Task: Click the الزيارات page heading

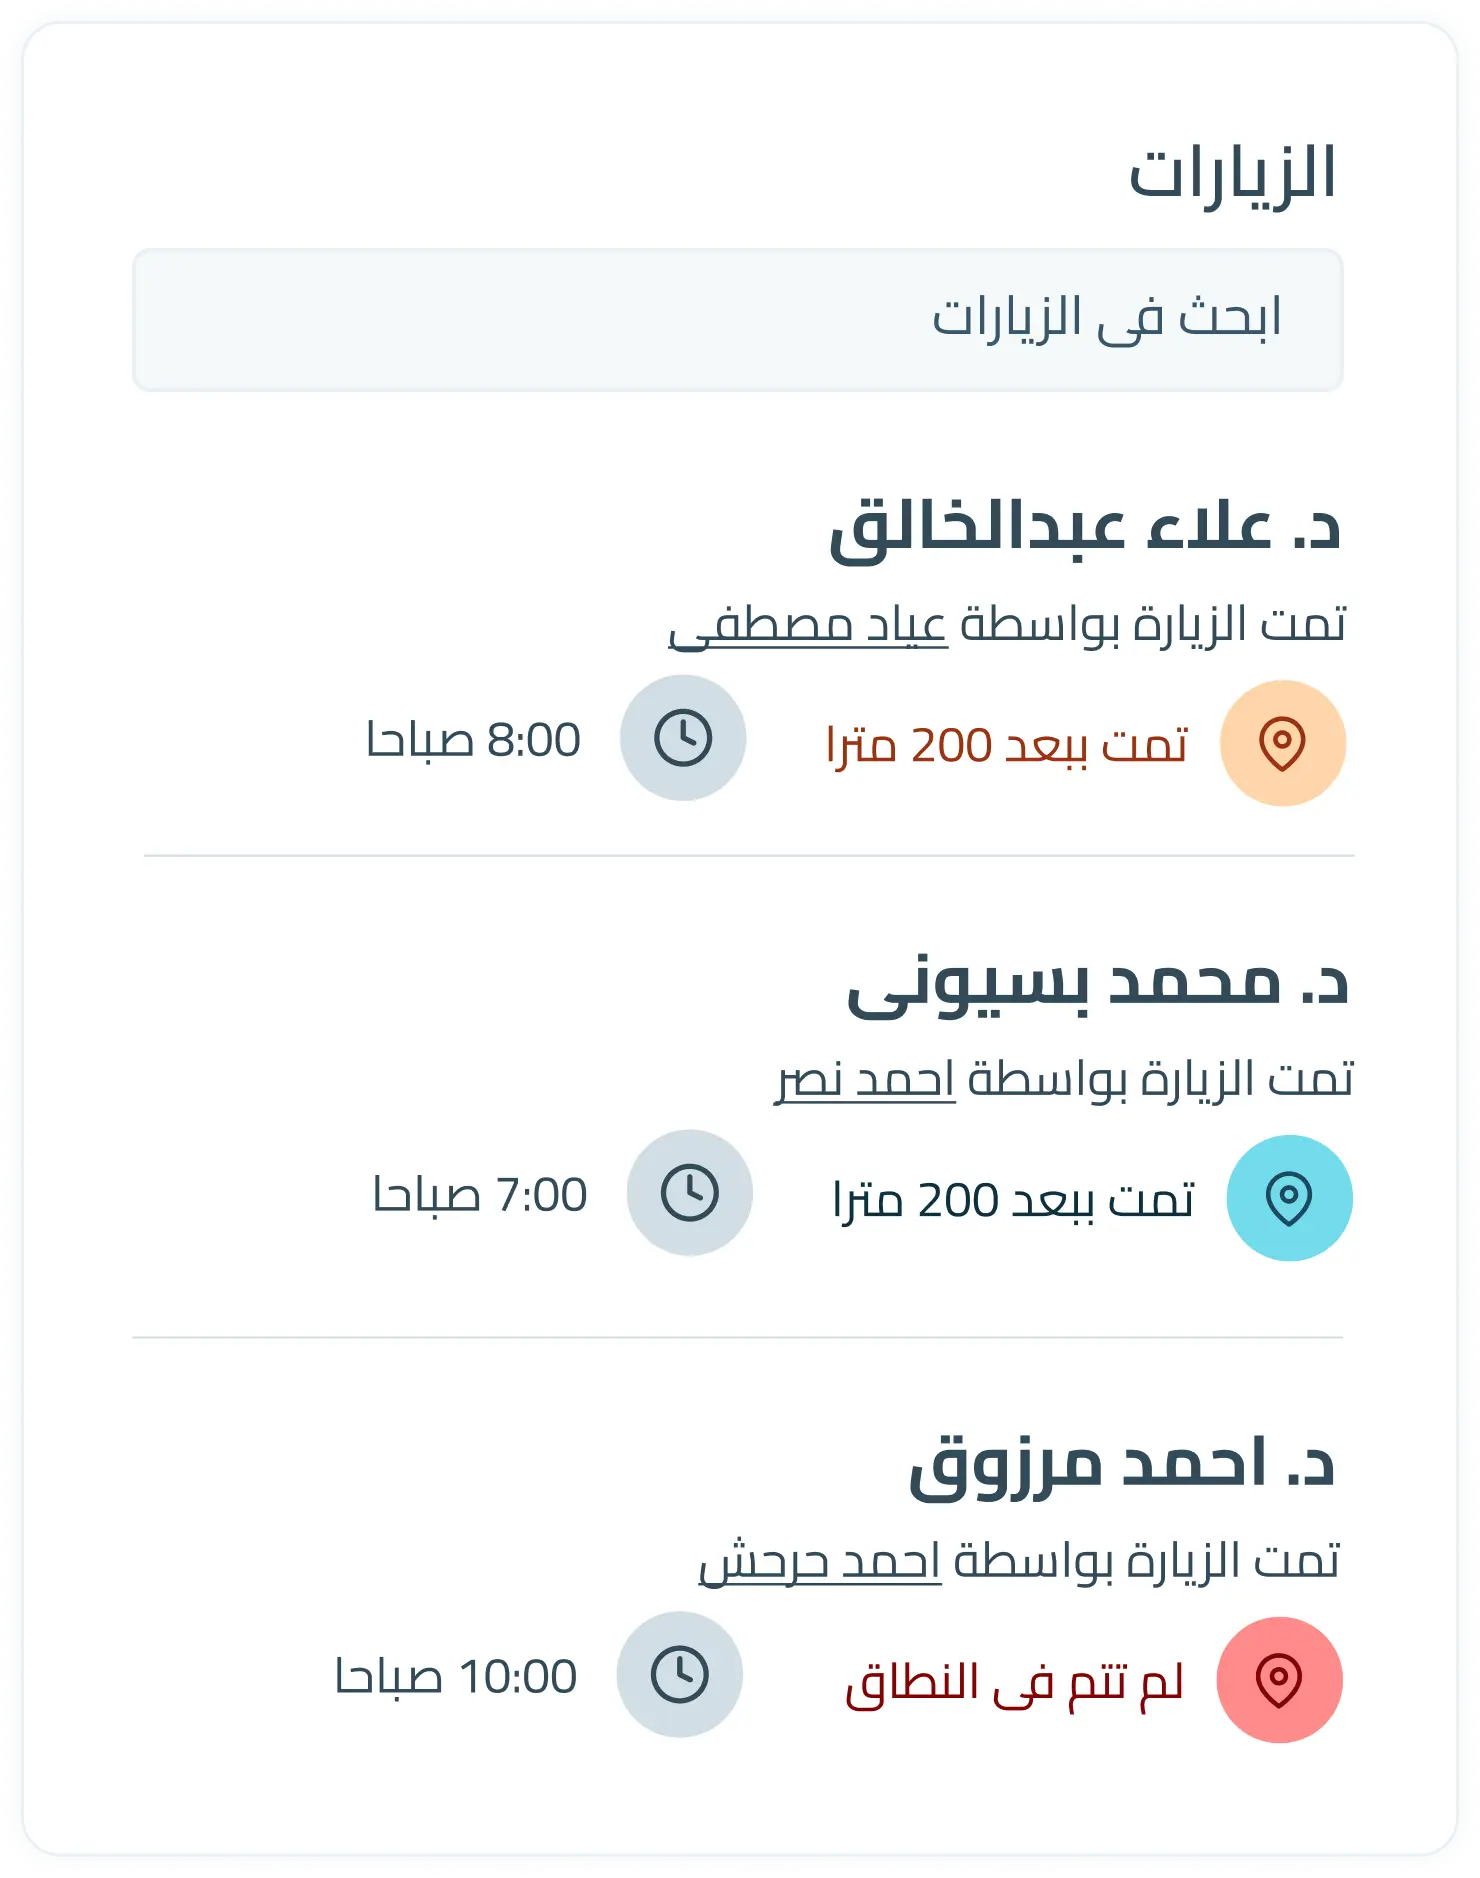Action: coord(1232,174)
